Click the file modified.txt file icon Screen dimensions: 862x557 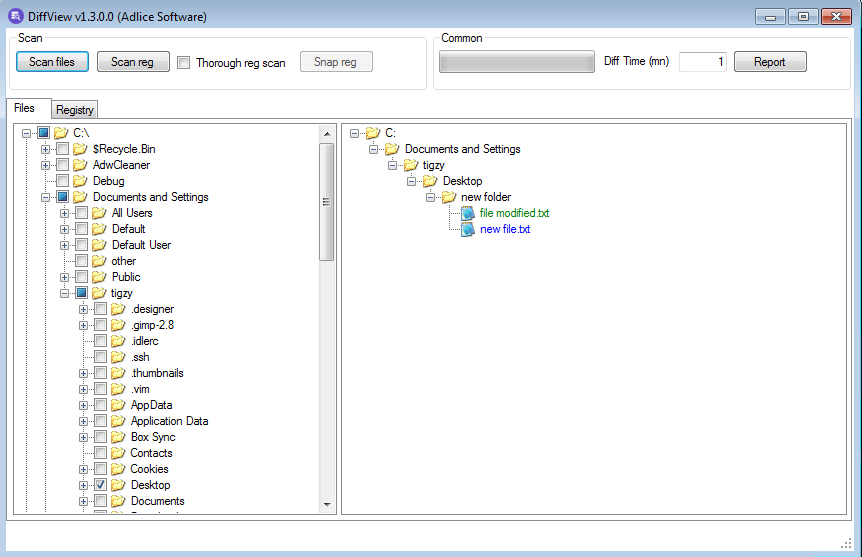(x=468, y=213)
